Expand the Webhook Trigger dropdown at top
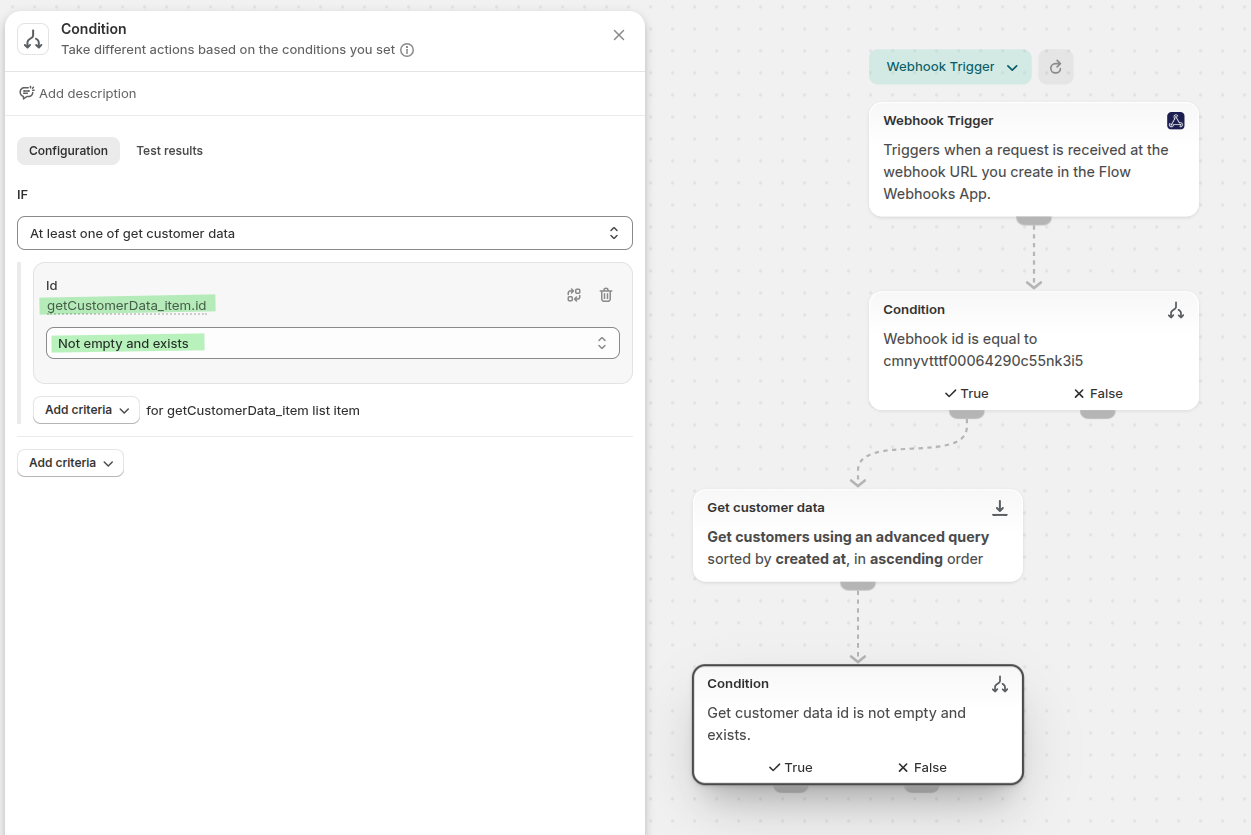The image size is (1251, 835). (950, 67)
